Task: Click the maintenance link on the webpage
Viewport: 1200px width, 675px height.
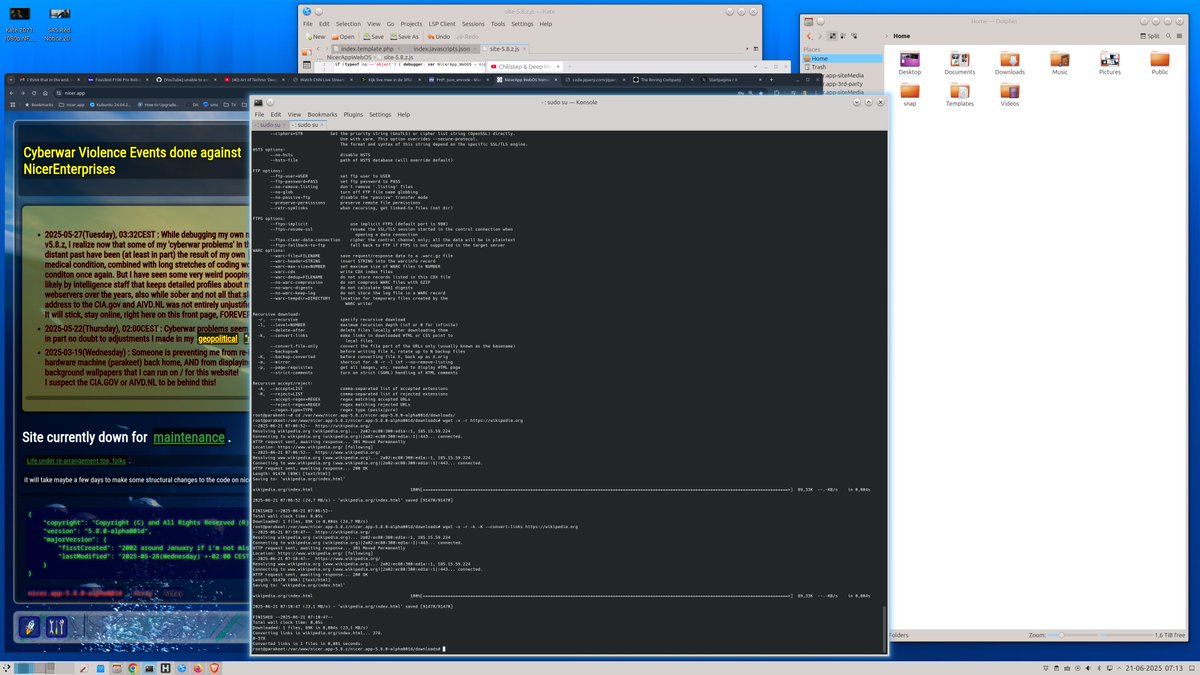Action: coord(189,437)
